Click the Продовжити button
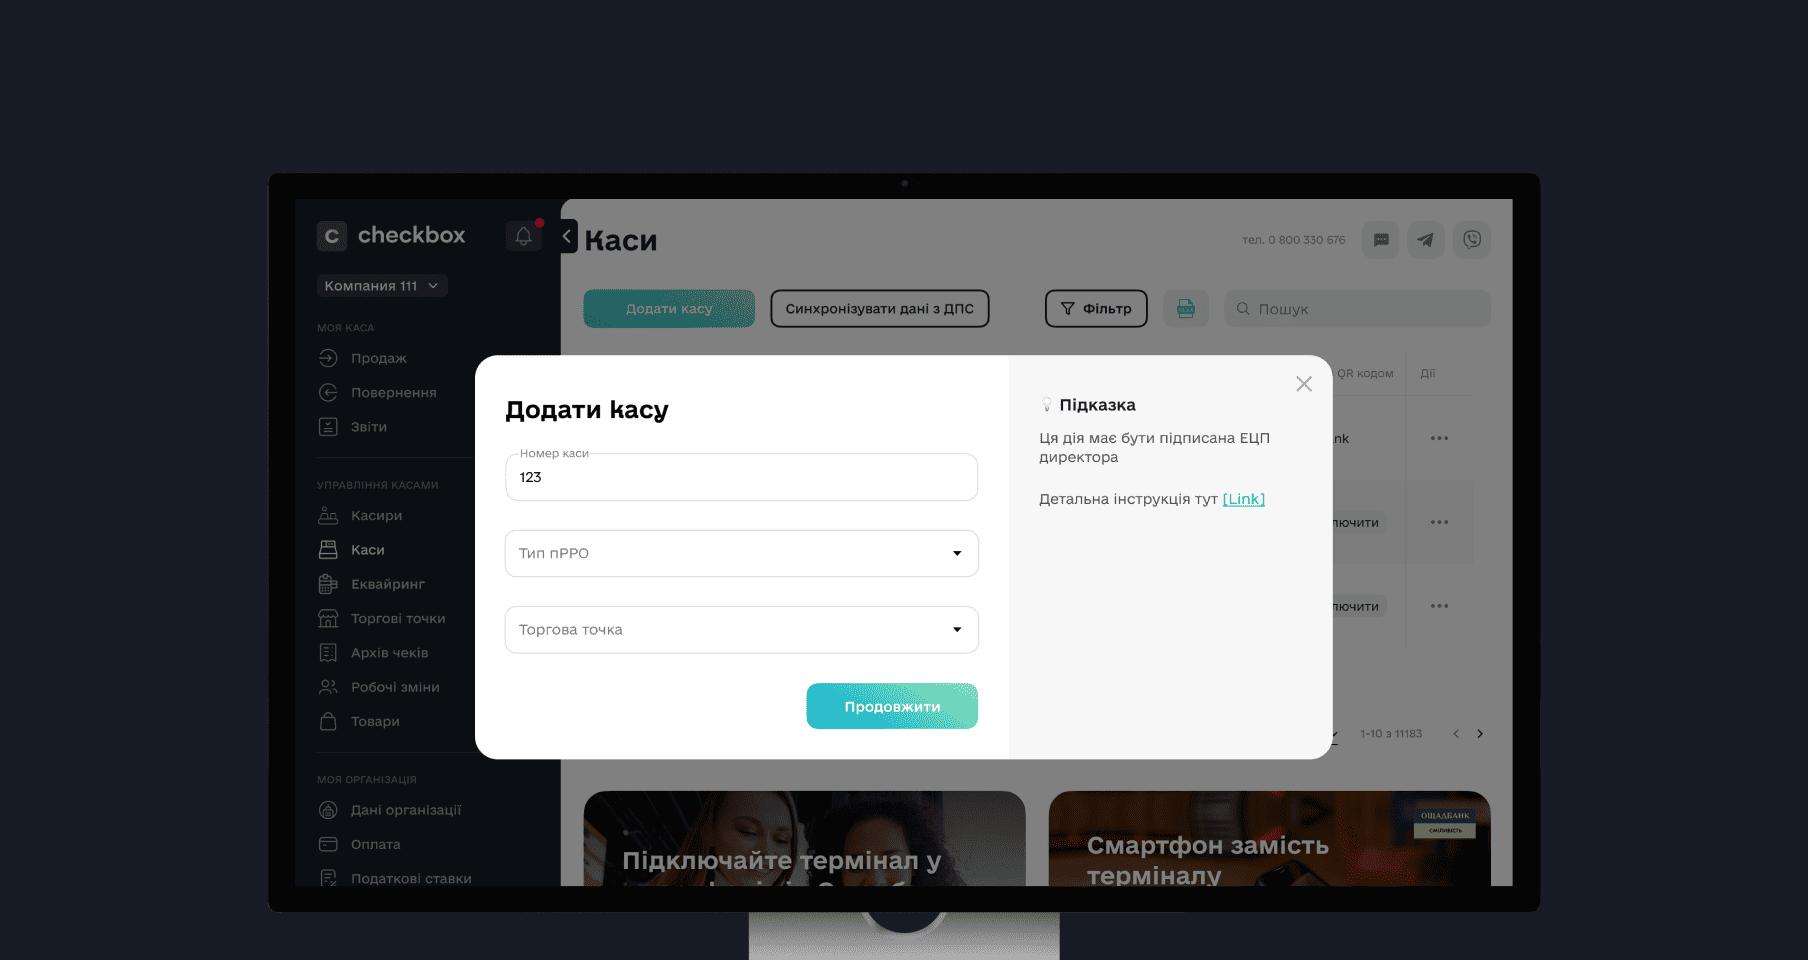 coord(892,706)
